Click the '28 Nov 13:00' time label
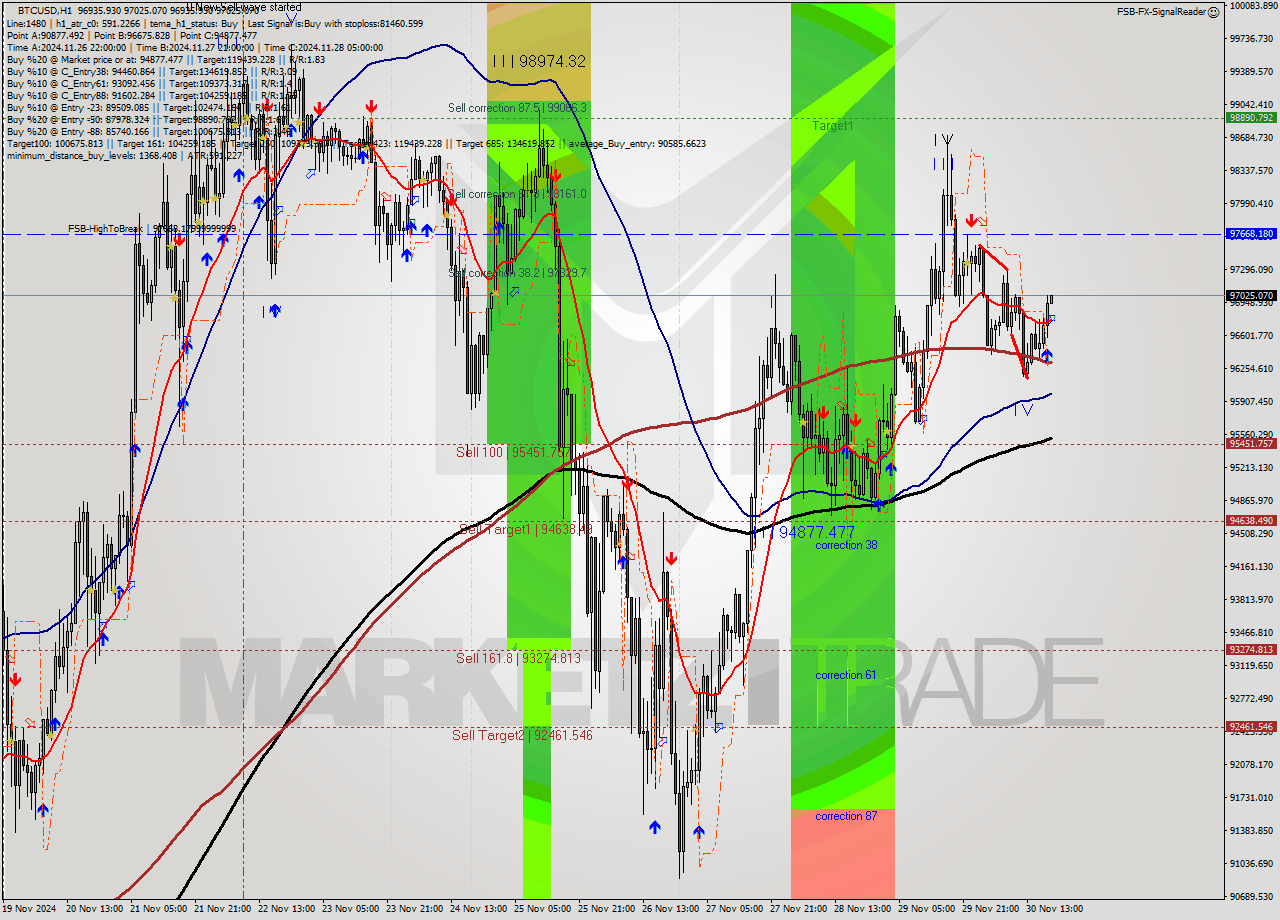This screenshot has height=920, width=1280. point(863,909)
